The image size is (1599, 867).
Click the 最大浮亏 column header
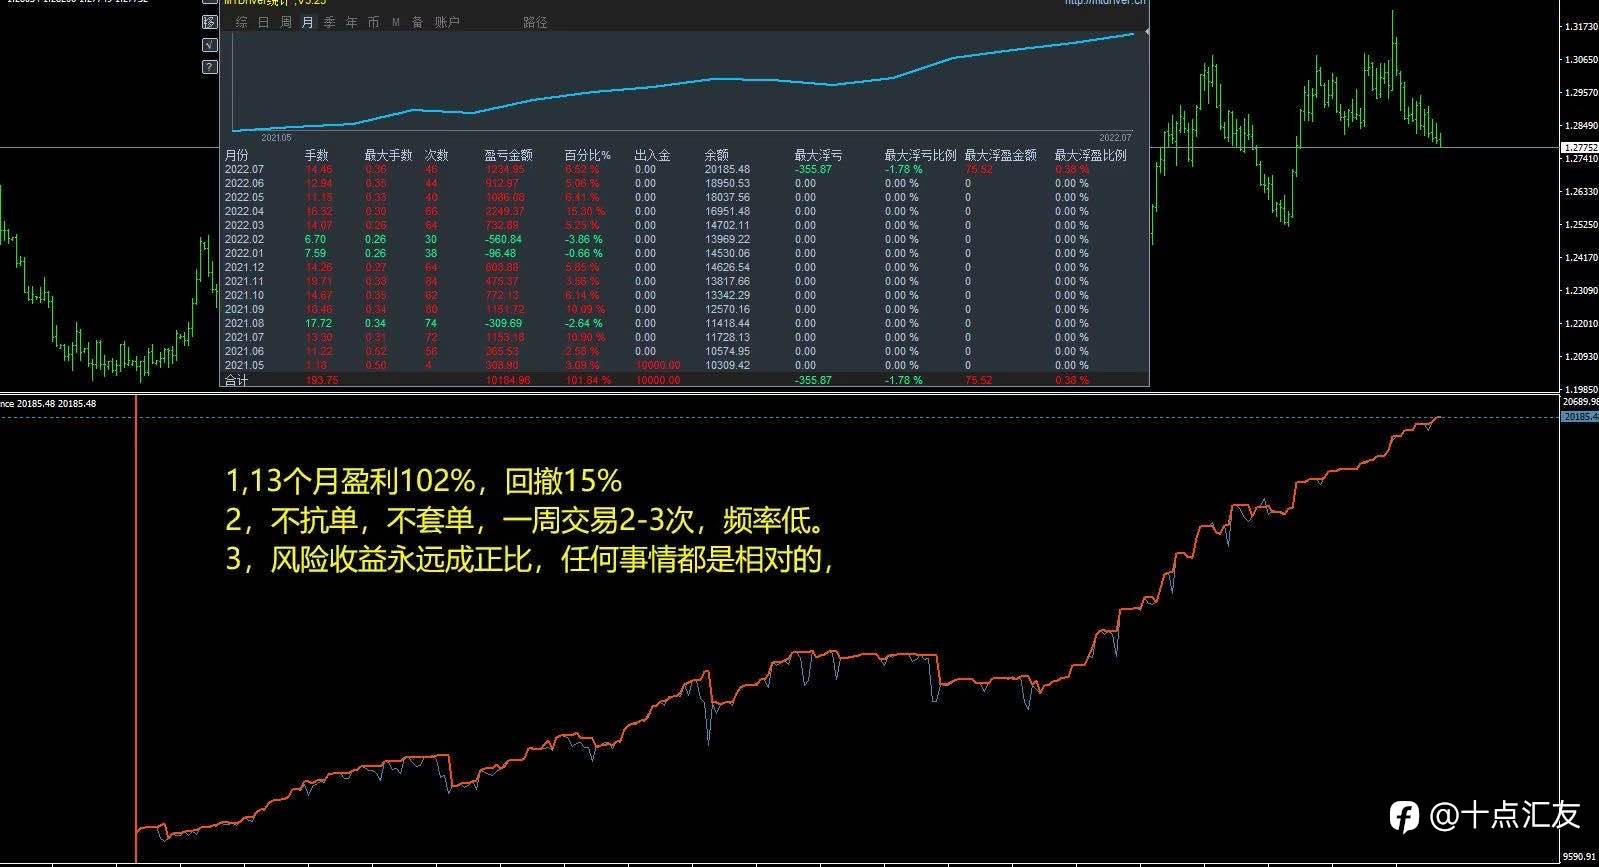(x=818, y=155)
